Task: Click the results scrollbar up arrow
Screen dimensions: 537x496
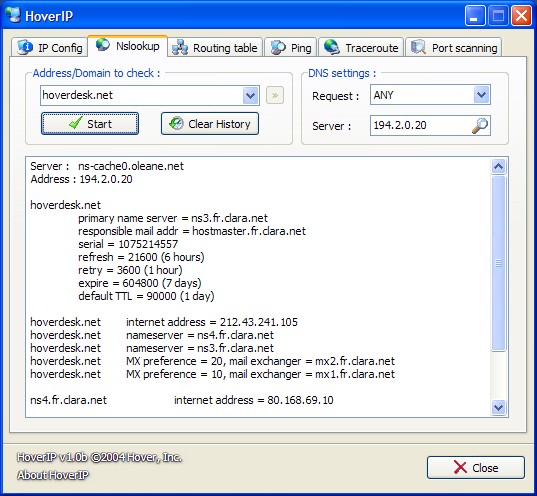Action: [x=499, y=167]
